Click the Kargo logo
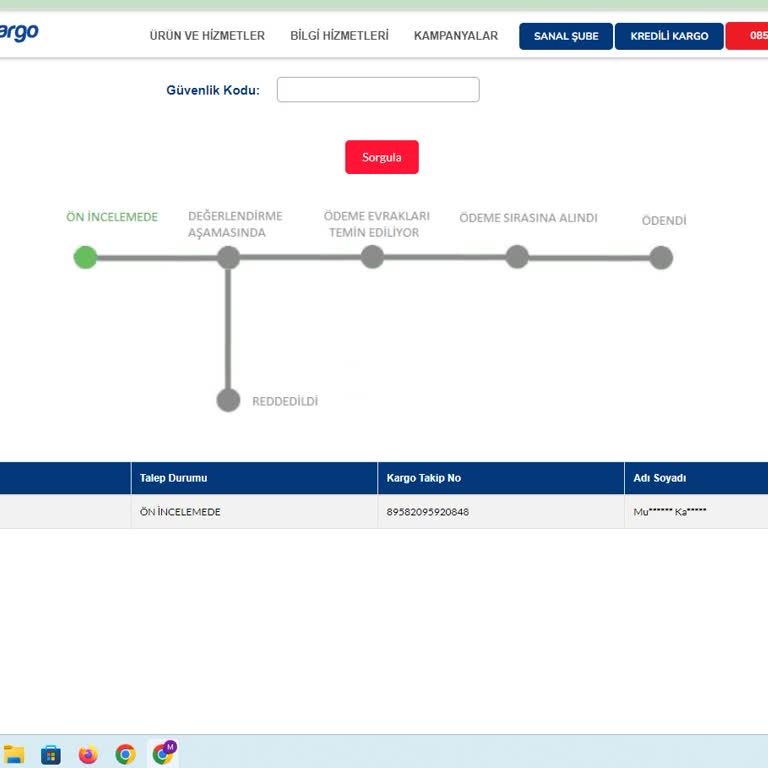The width and height of the screenshot is (768, 768). pos(19,33)
